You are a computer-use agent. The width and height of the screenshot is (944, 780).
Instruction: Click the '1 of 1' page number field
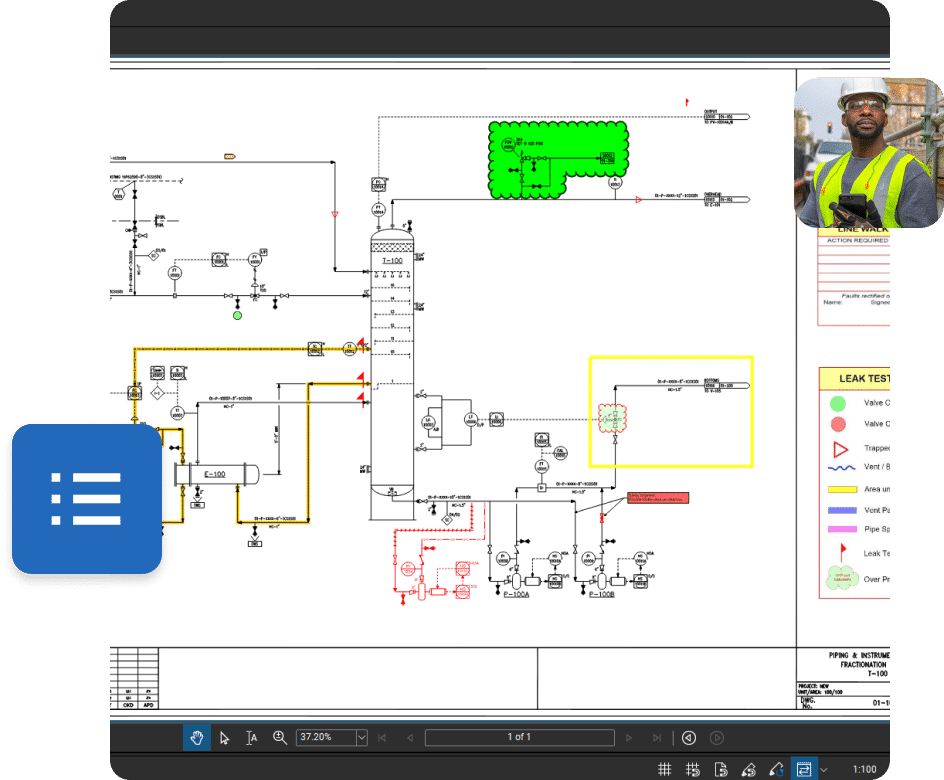tap(520, 737)
